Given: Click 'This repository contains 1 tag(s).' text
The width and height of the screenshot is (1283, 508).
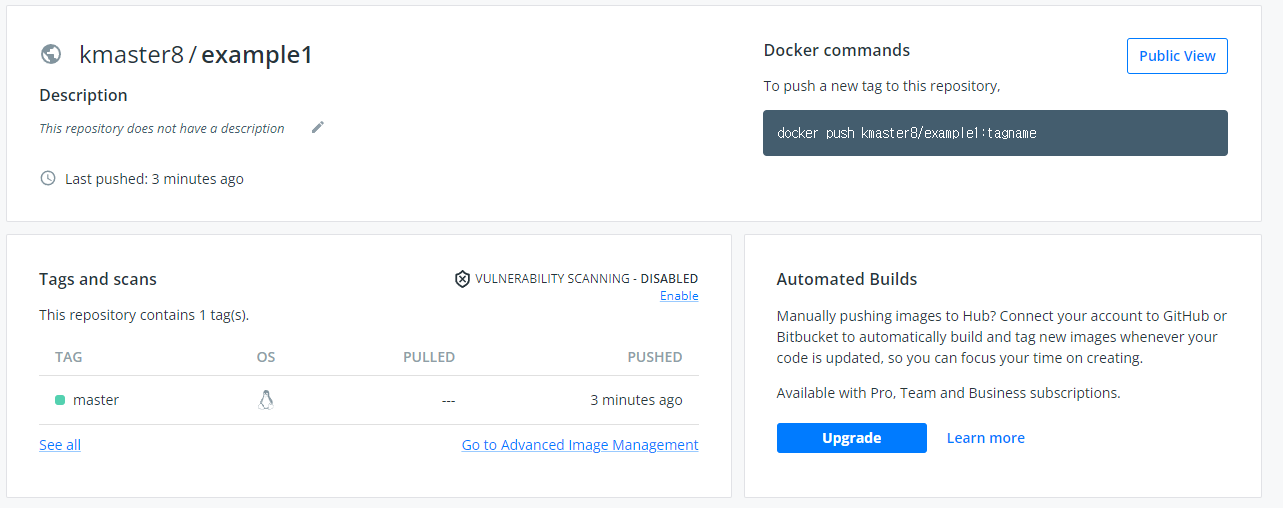Looking at the screenshot, I should coord(144,315).
